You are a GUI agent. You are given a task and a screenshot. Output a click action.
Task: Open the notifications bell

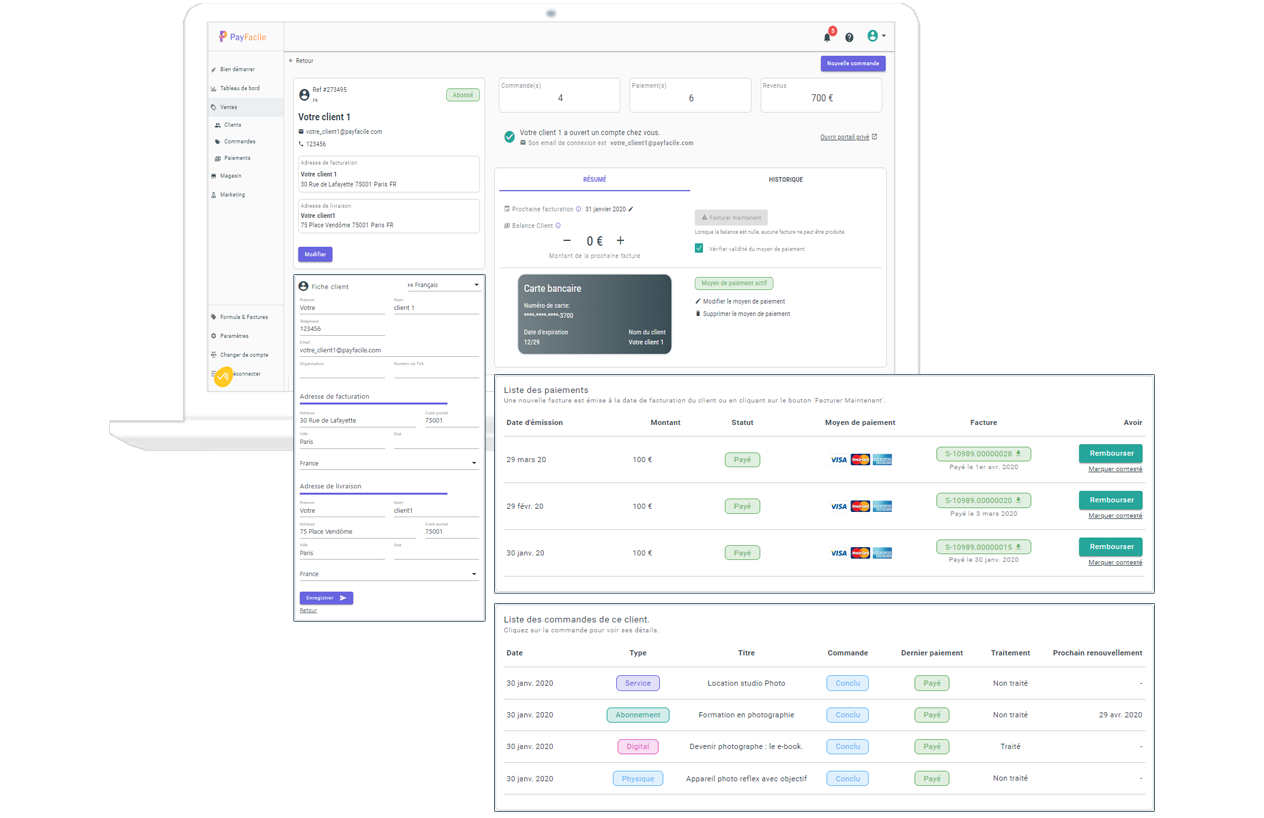[827, 37]
